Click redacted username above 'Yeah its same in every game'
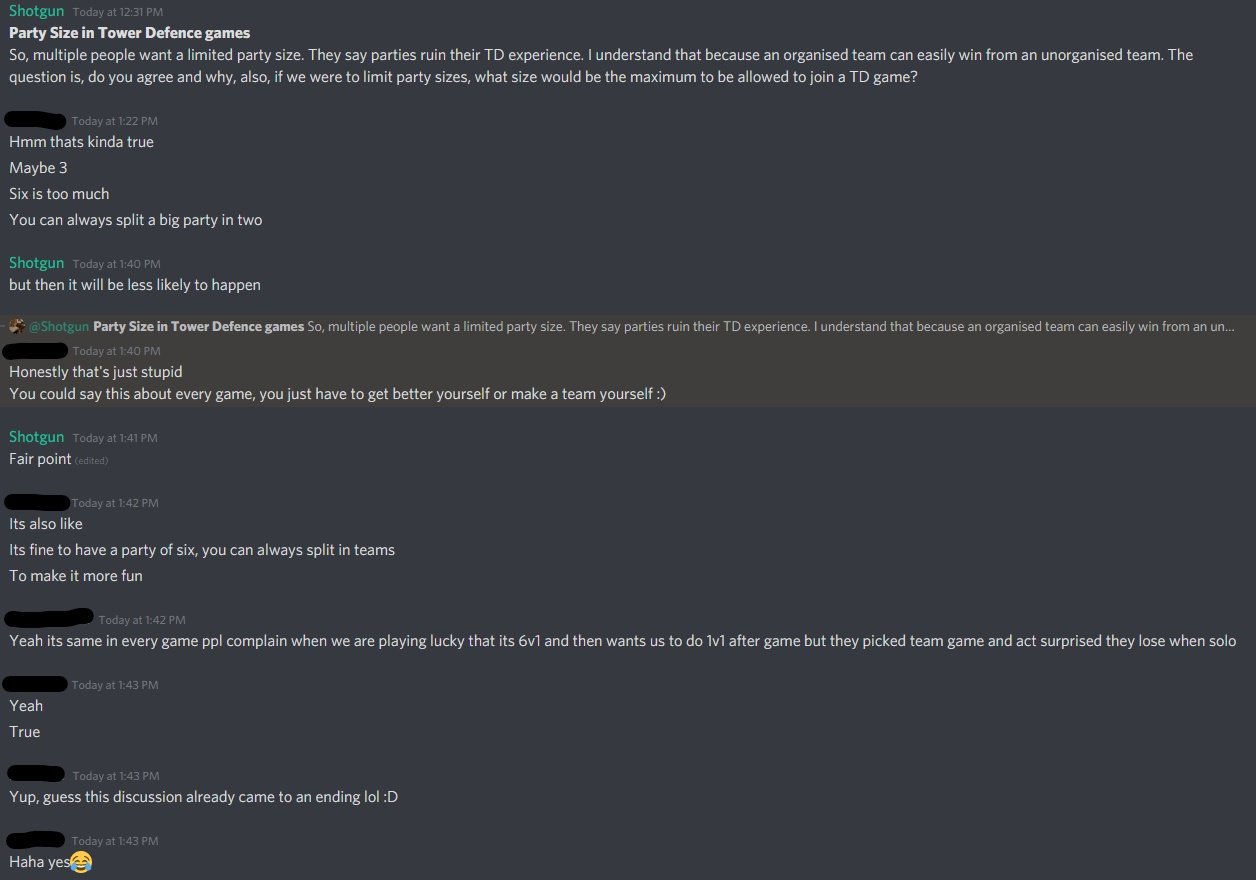Image resolution: width=1256 pixels, height=880 pixels. pyautogui.click(x=49, y=618)
